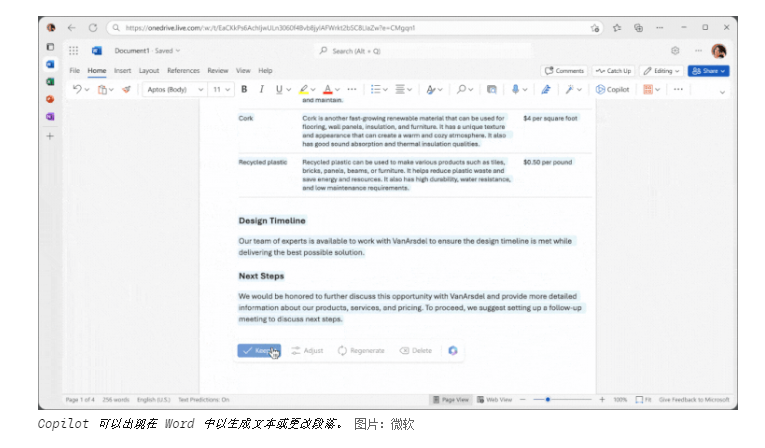
Task: Click the Designer wand icon
Action: coord(569,89)
